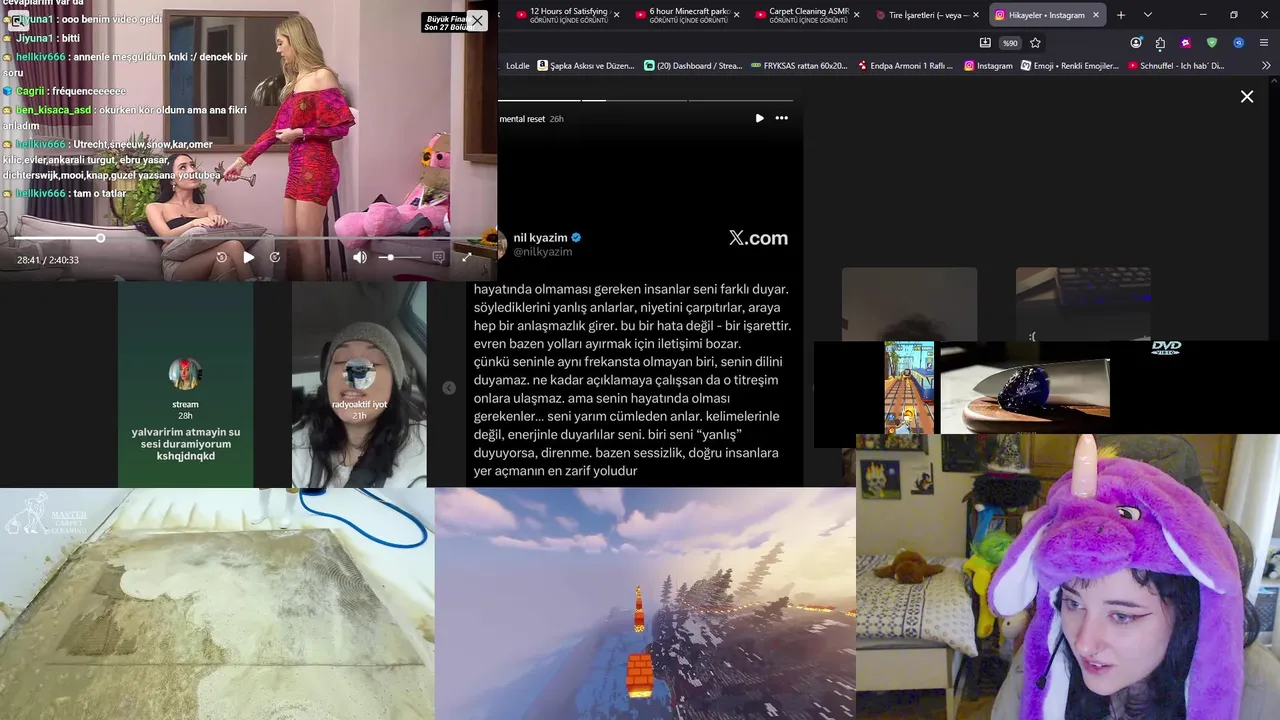
Task: Open the Firefox account icon
Action: click(1136, 43)
